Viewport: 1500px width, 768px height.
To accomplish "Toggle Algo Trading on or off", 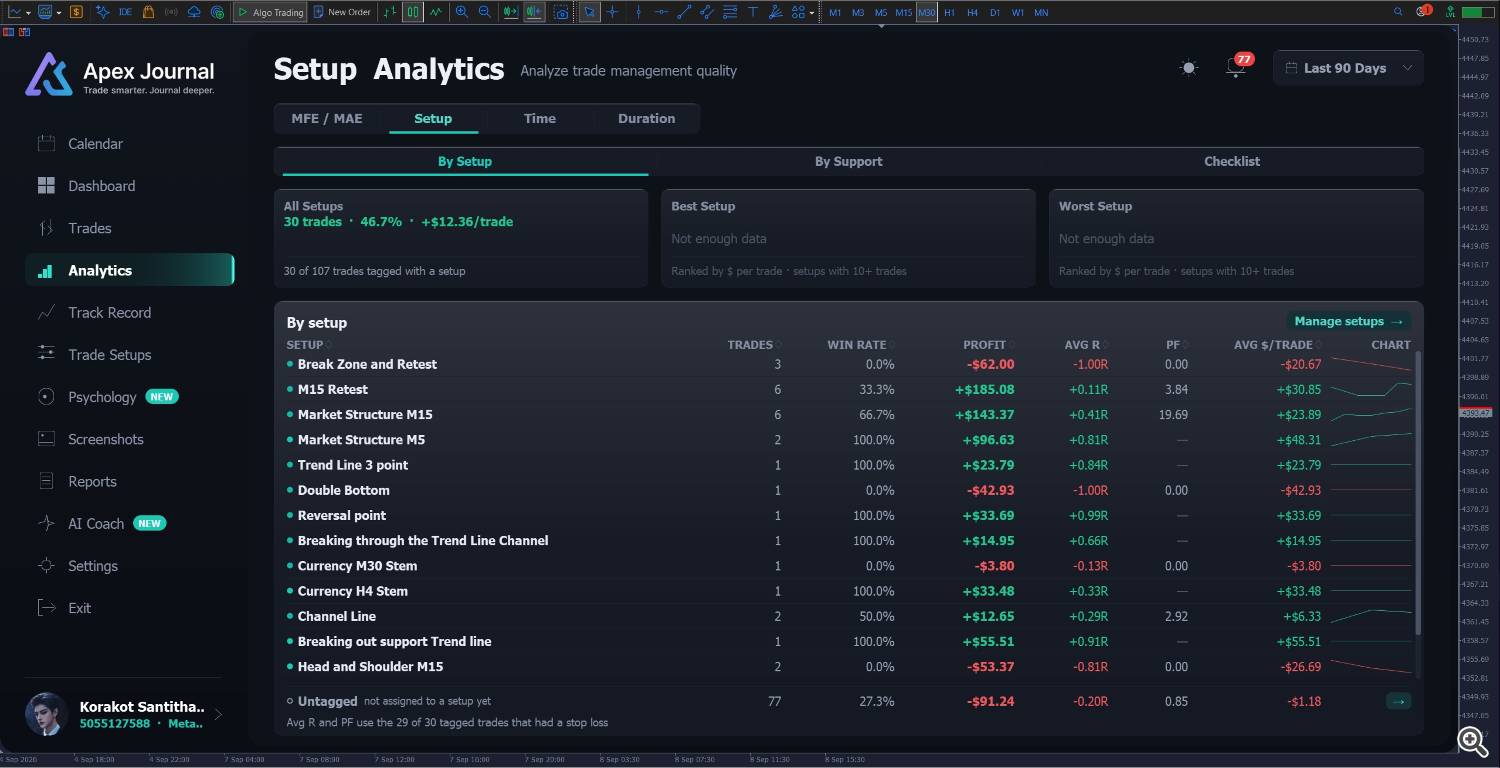I will [x=269, y=12].
